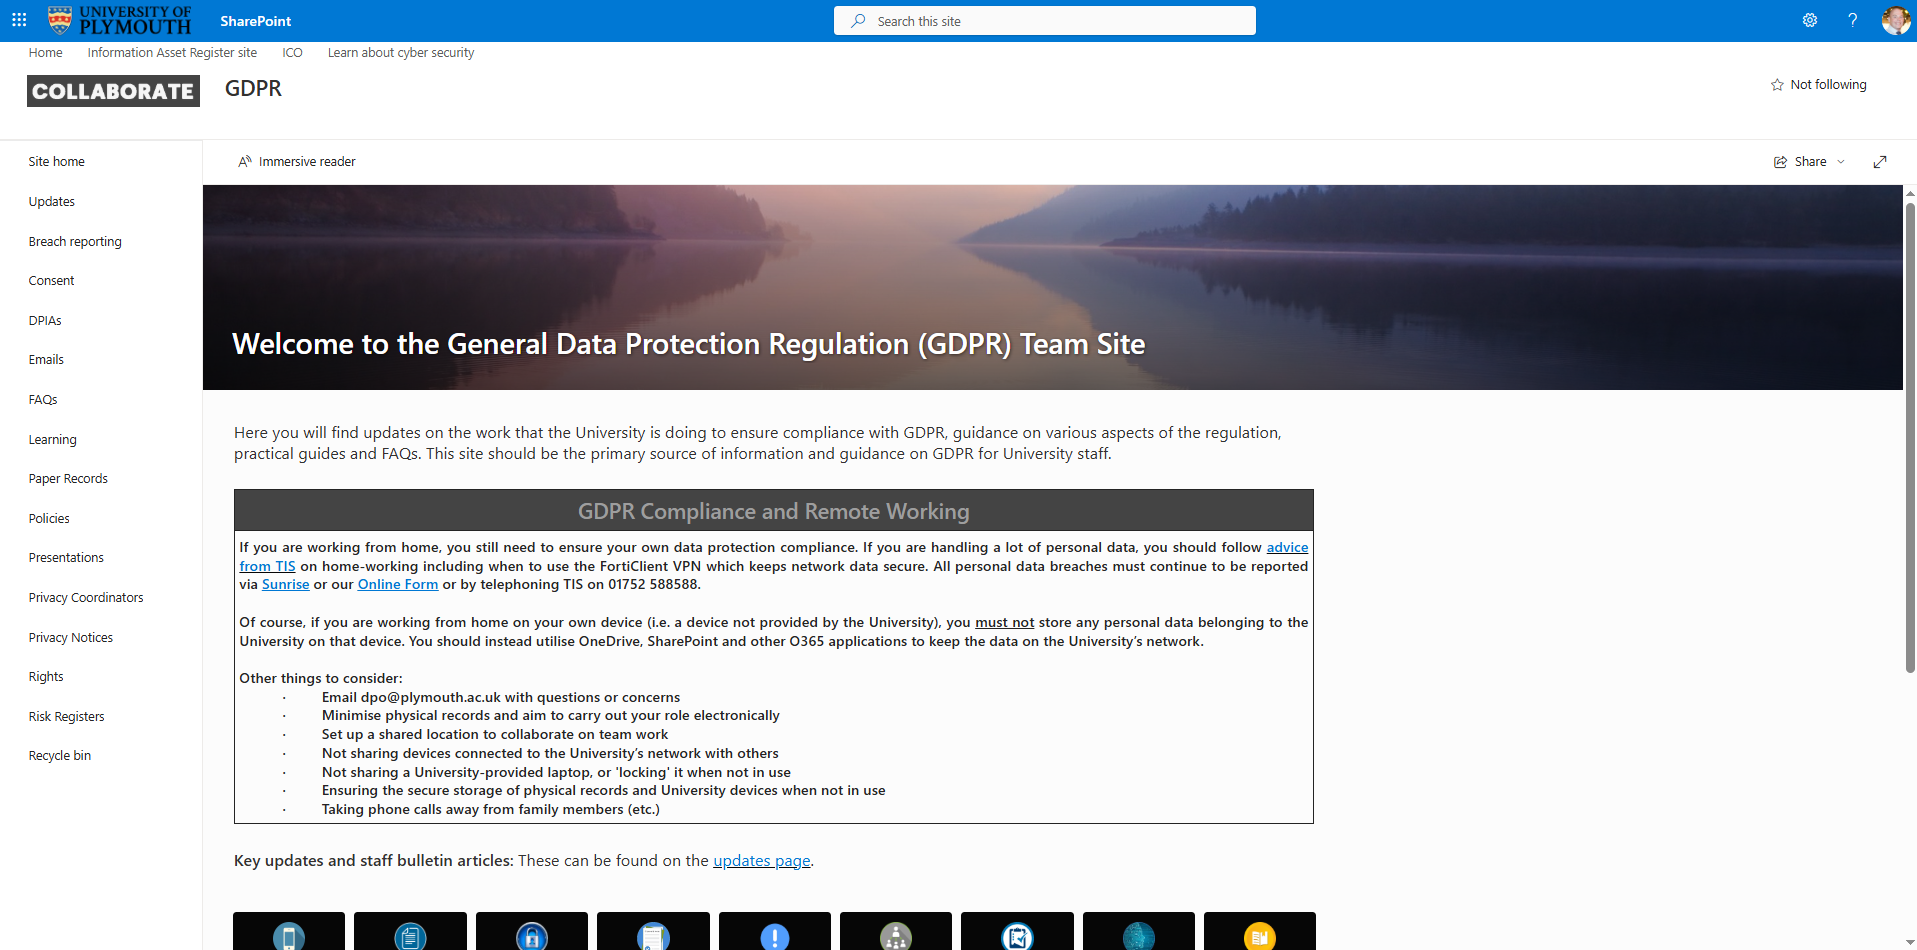
Task: Open the yellow book tile
Action: click(1260, 931)
